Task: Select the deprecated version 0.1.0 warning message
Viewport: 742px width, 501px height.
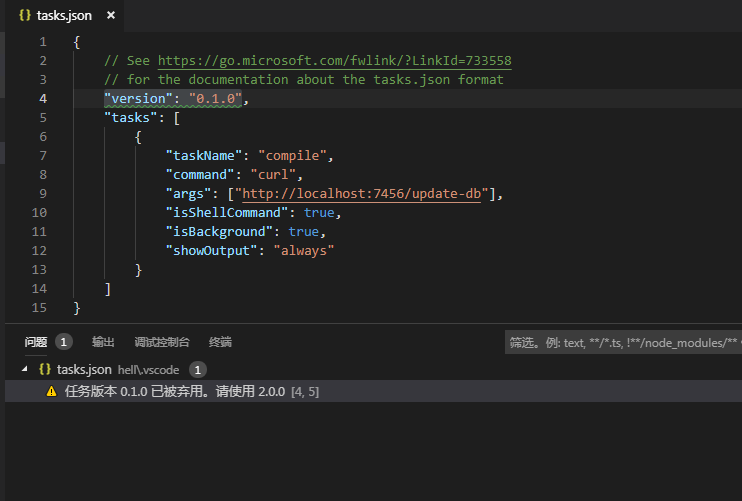Action: (175, 391)
